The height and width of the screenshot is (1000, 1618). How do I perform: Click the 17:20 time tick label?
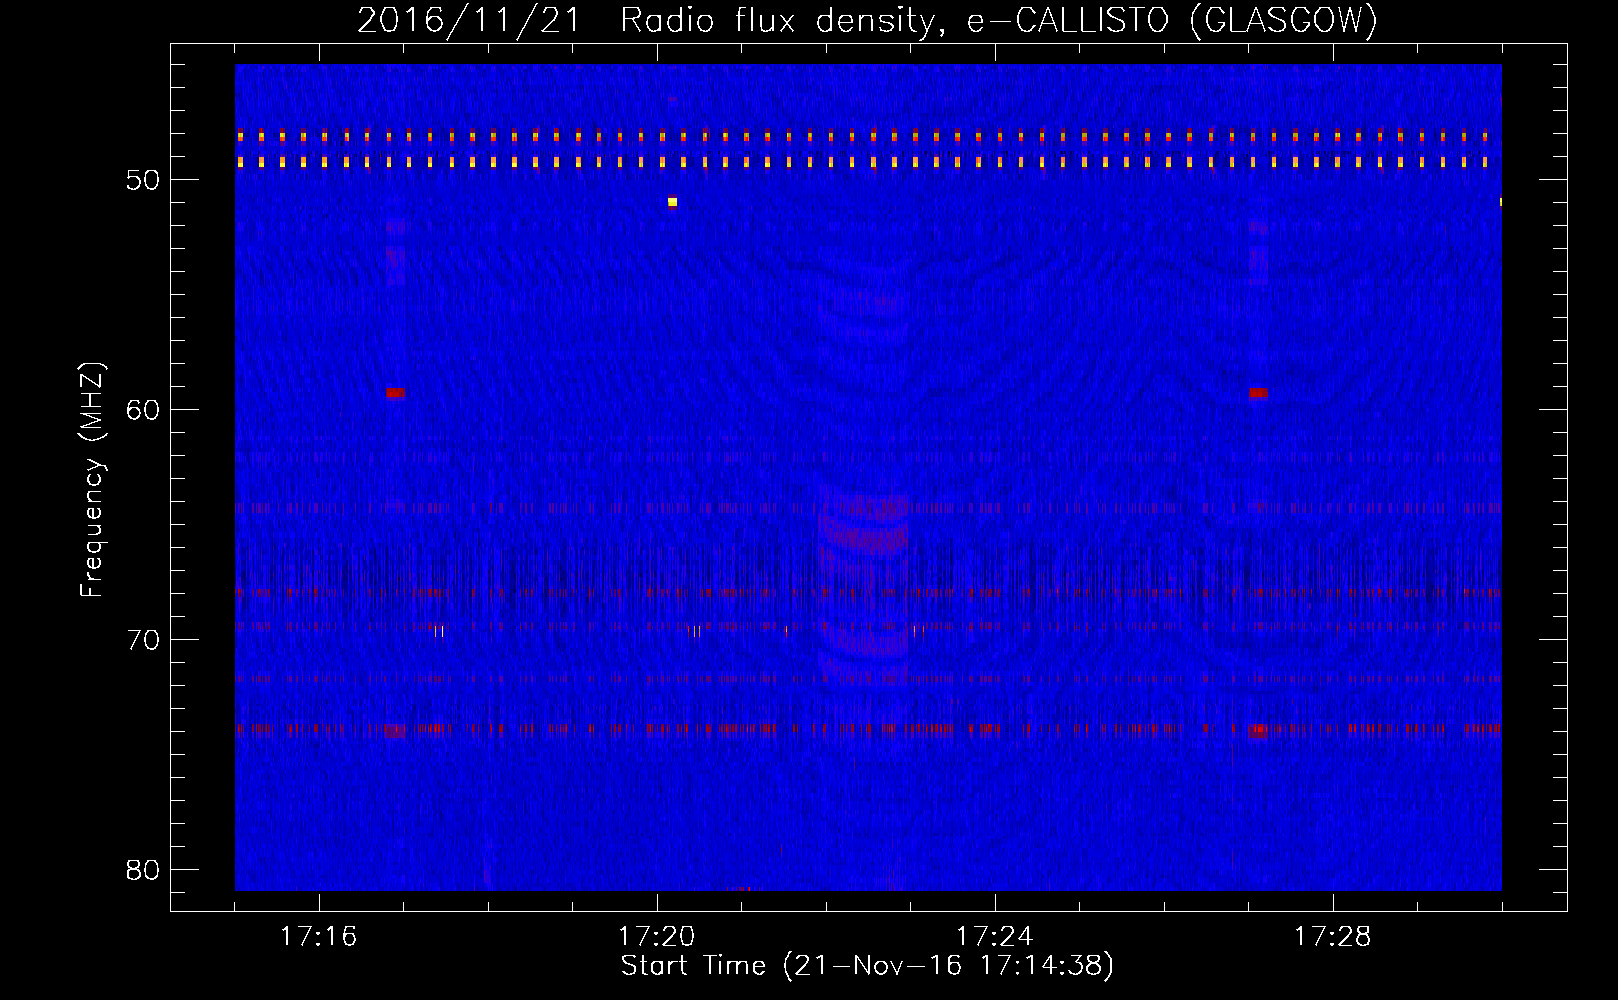656,937
